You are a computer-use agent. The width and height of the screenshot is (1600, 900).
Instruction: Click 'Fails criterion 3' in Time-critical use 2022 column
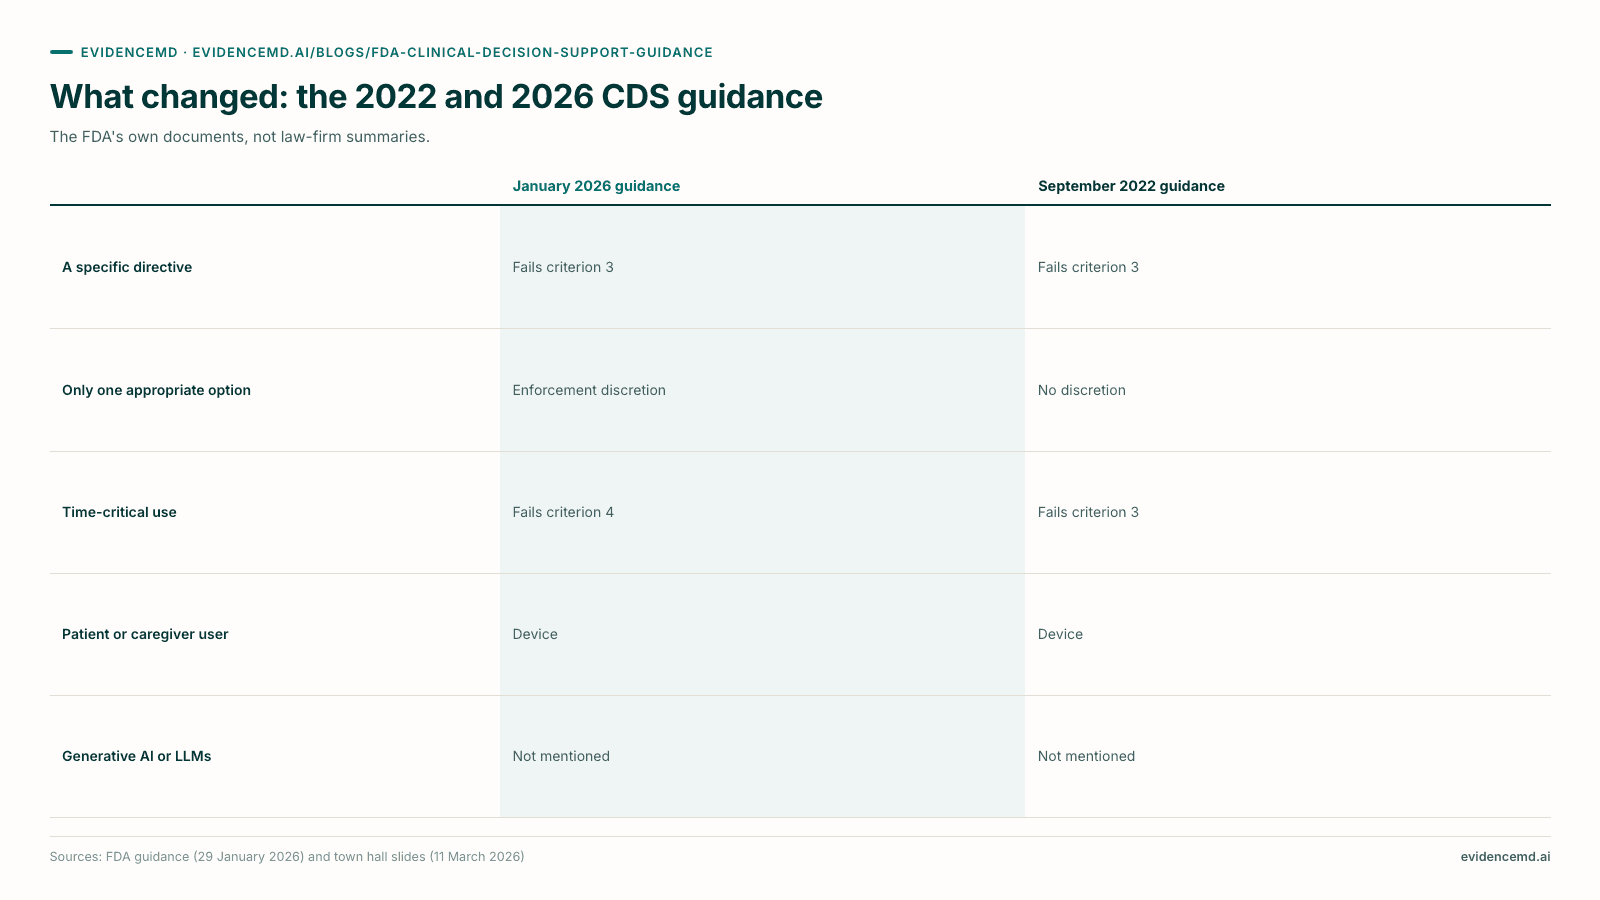[x=1088, y=512]
